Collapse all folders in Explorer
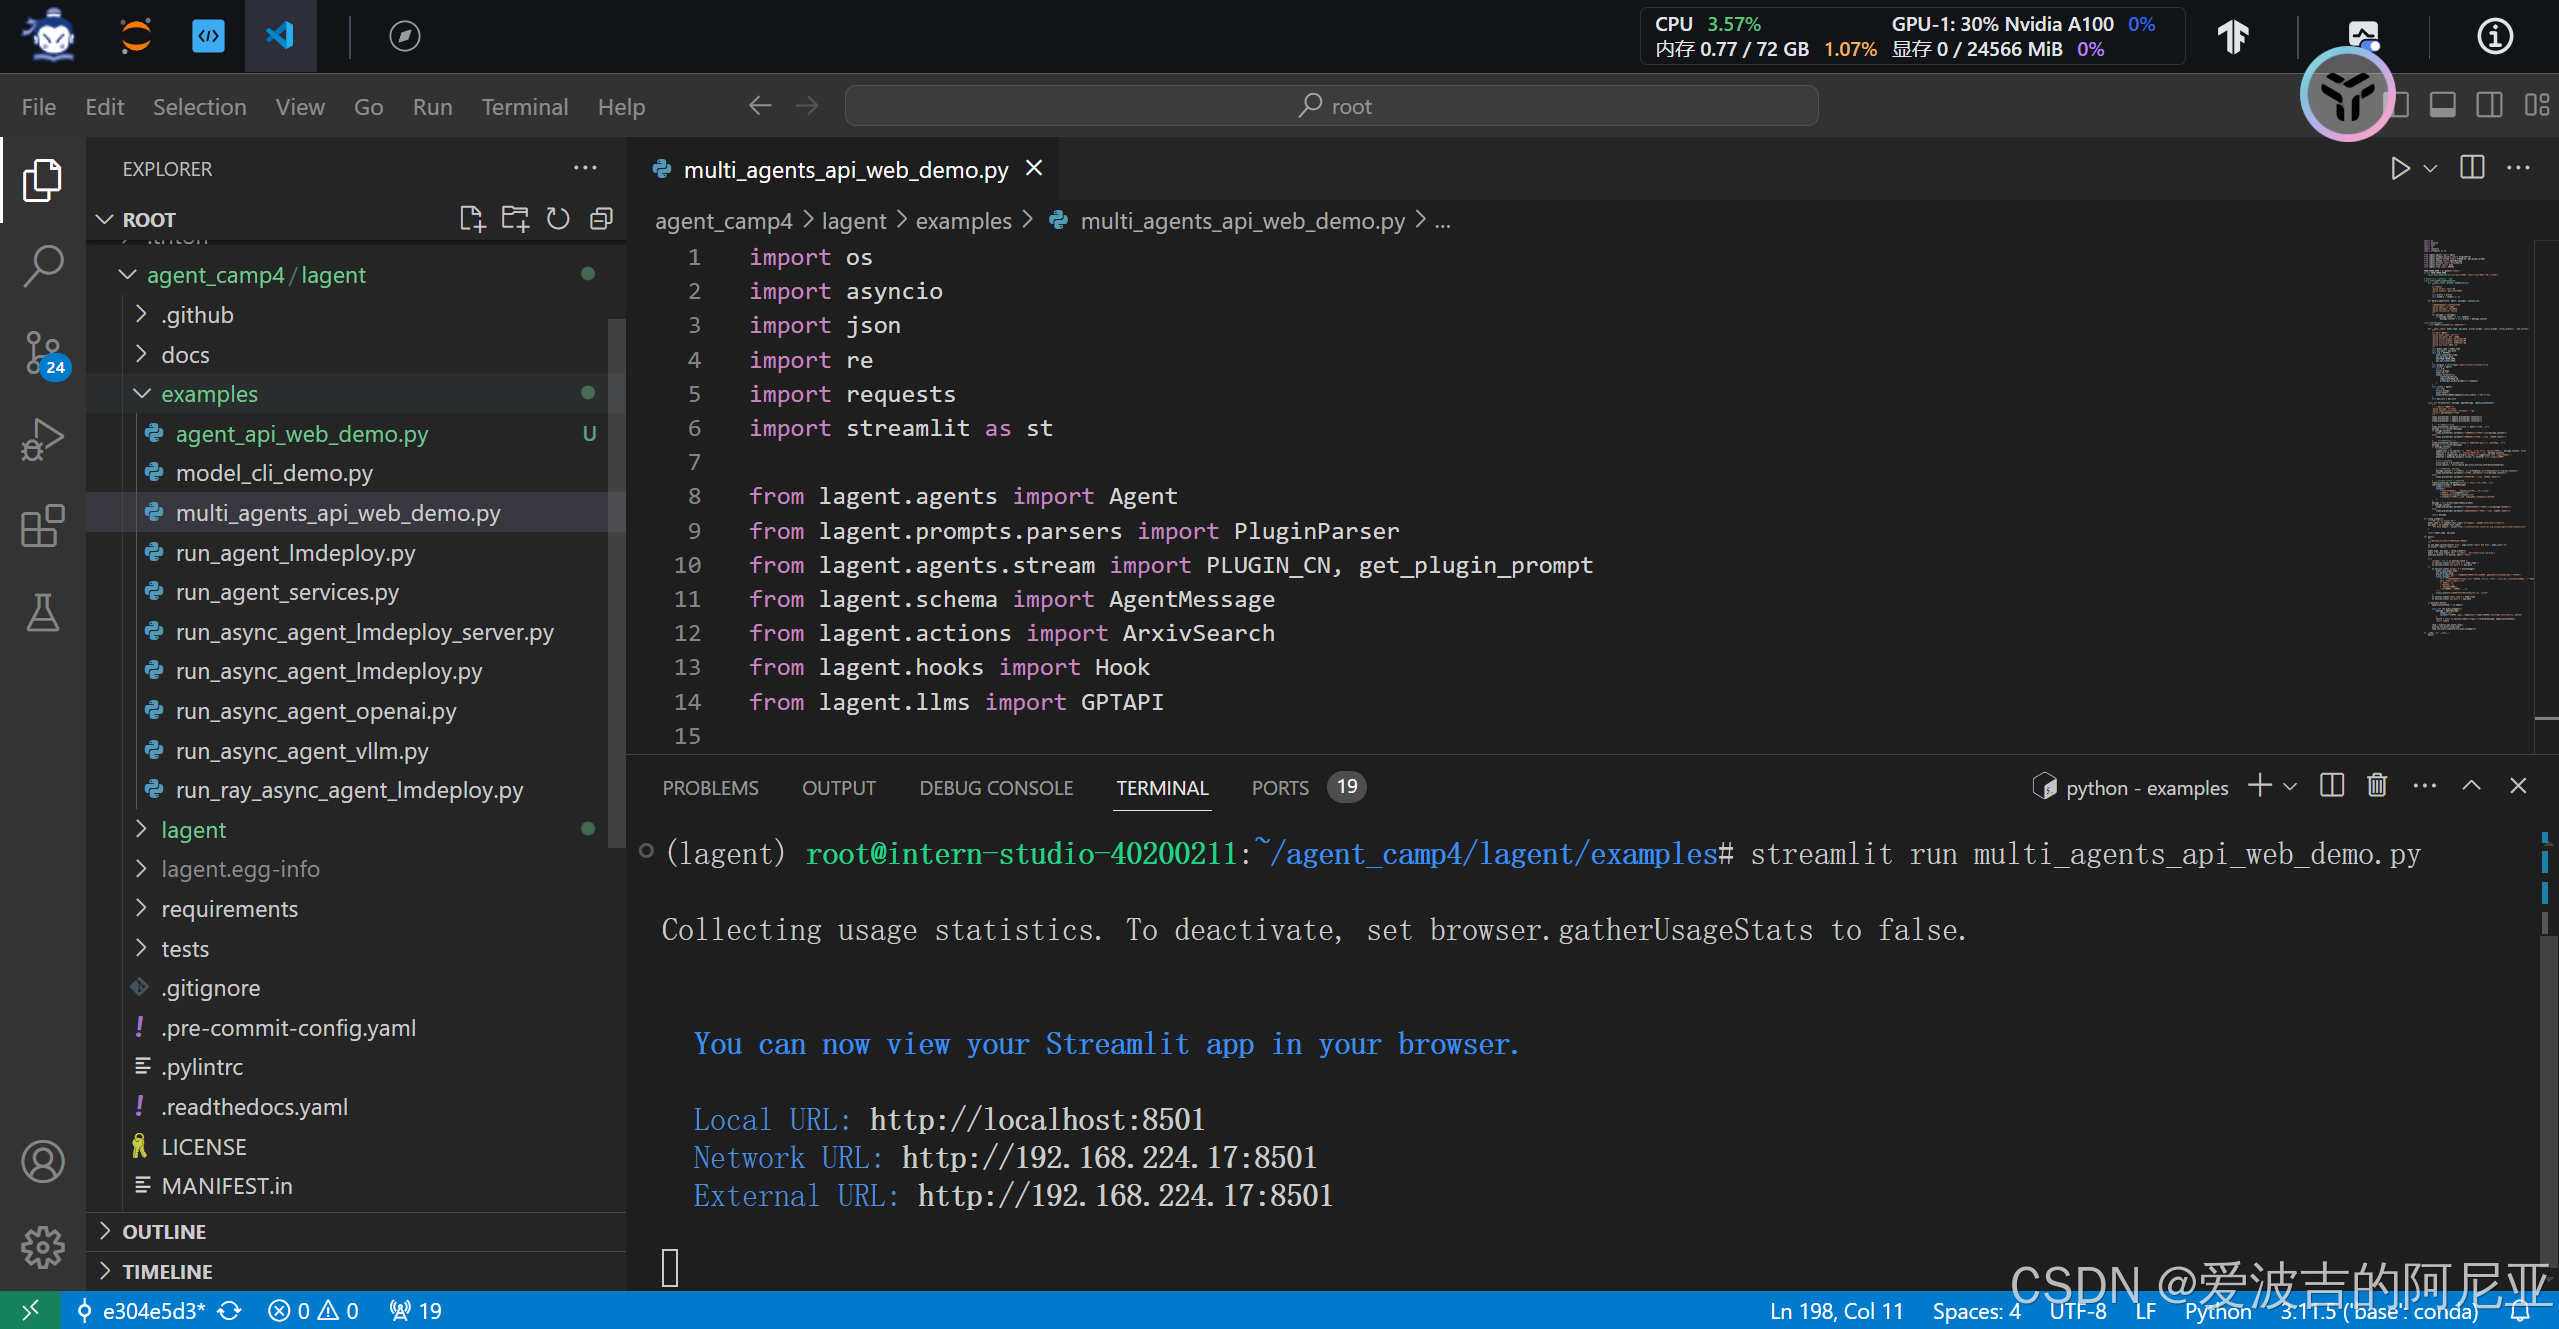This screenshot has width=2559, height=1329. [601, 219]
